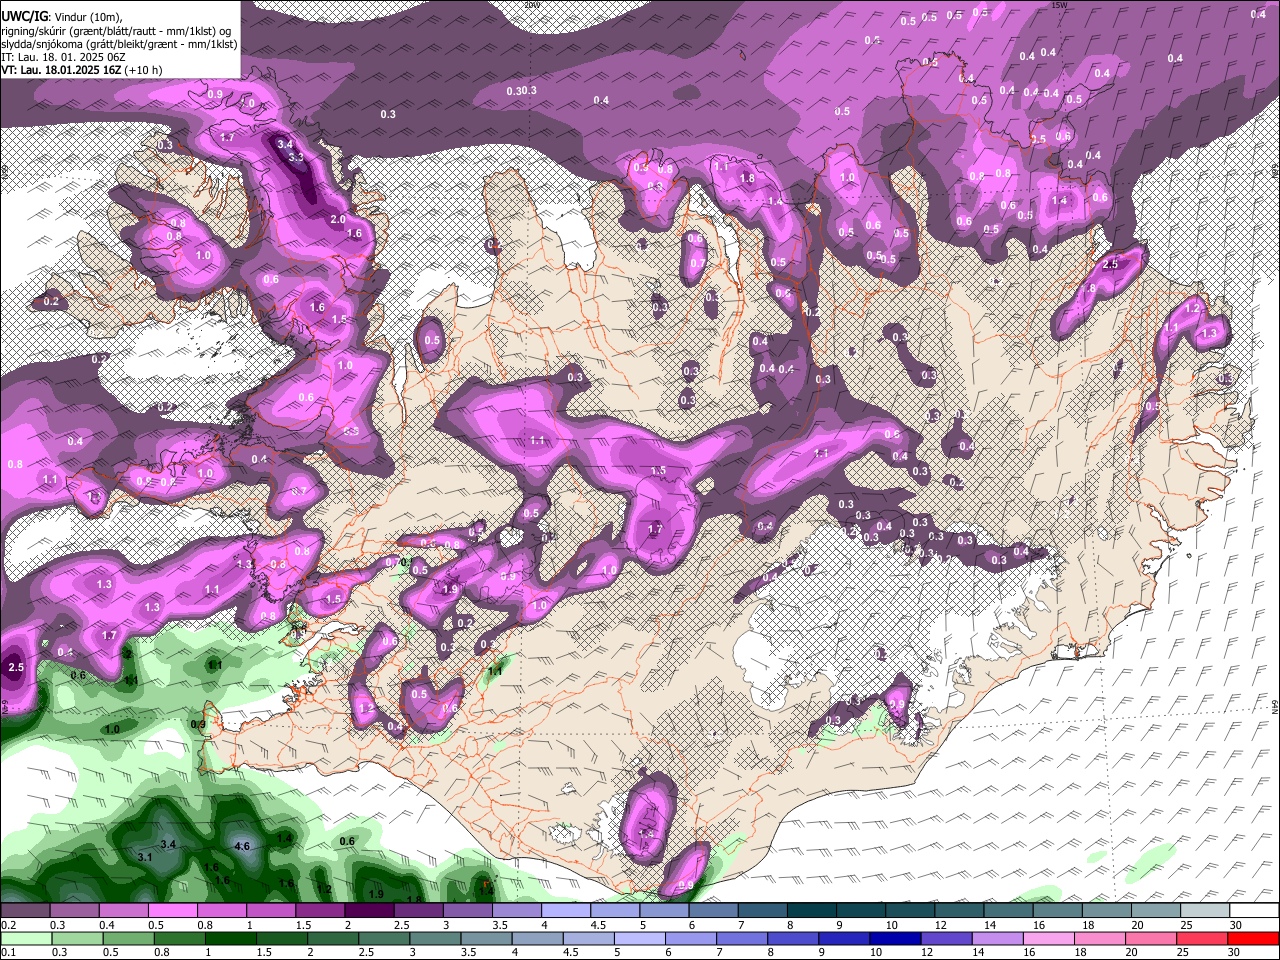Click the 14 lilac swatch in the lower legend row
Screen dimensions: 1280x960
pos(997,938)
